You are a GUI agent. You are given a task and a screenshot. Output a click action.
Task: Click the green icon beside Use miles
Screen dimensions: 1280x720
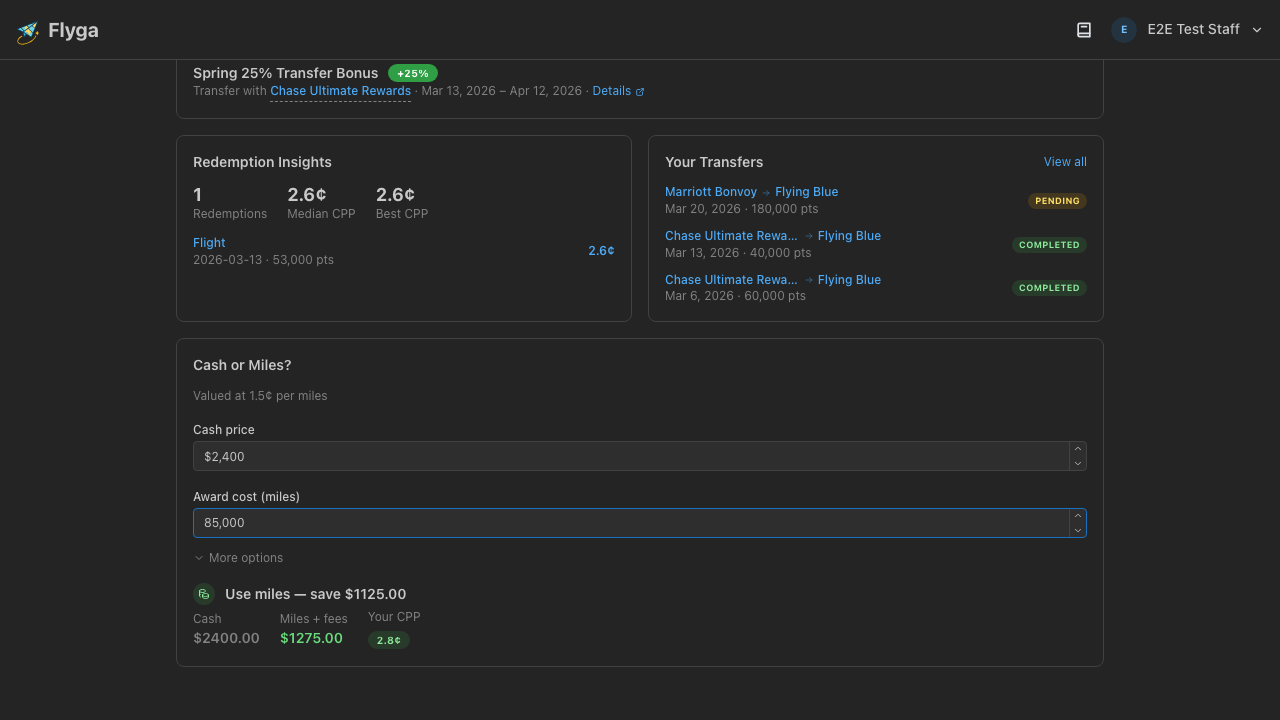(x=204, y=594)
